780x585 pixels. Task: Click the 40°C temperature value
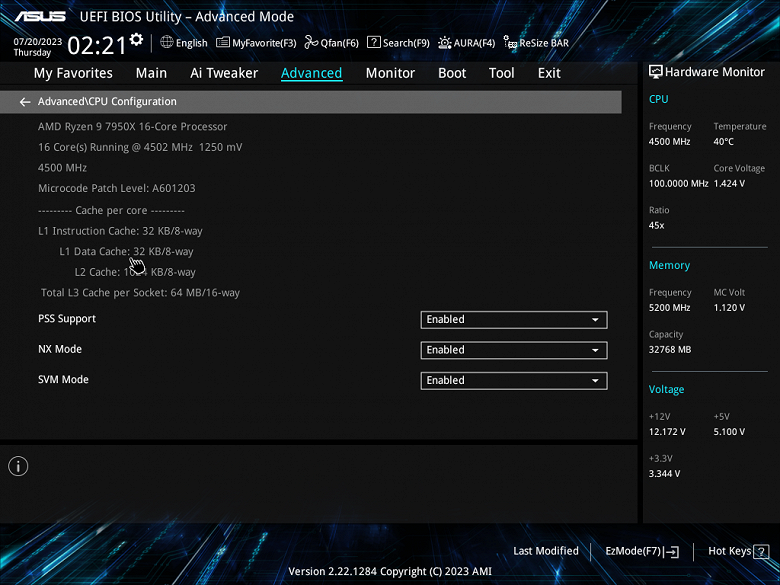point(723,142)
